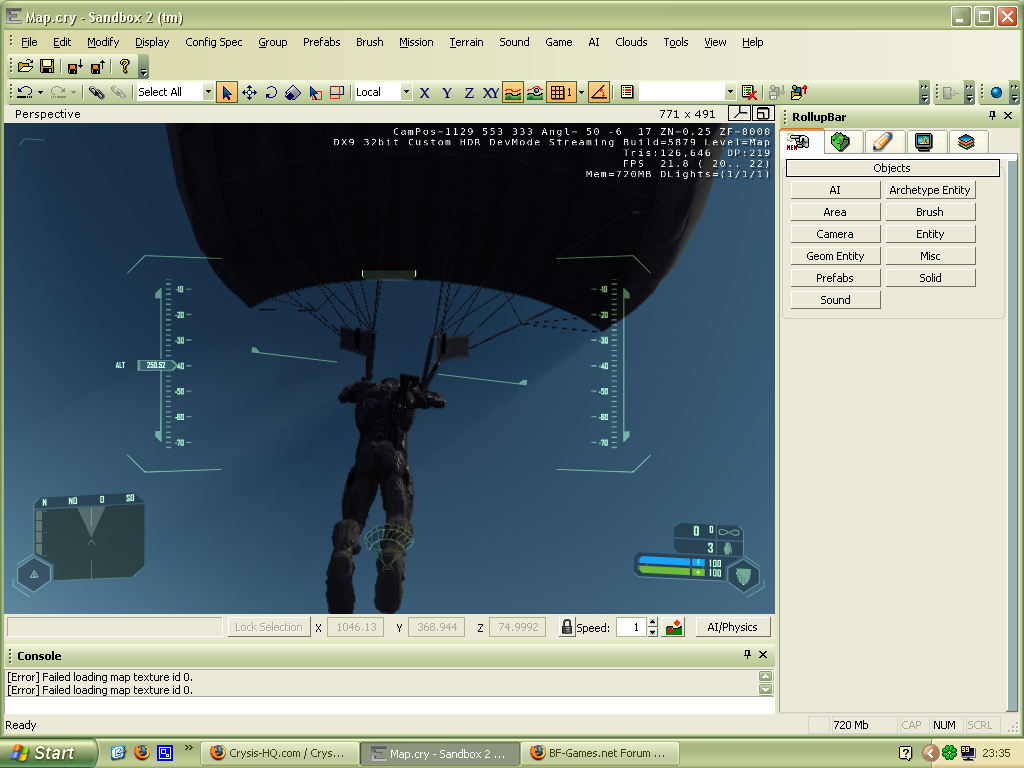Image resolution: width=1024 pixels, height=768 pixels.
Task: Constrain to the Z axis
Action: point(469,93)
